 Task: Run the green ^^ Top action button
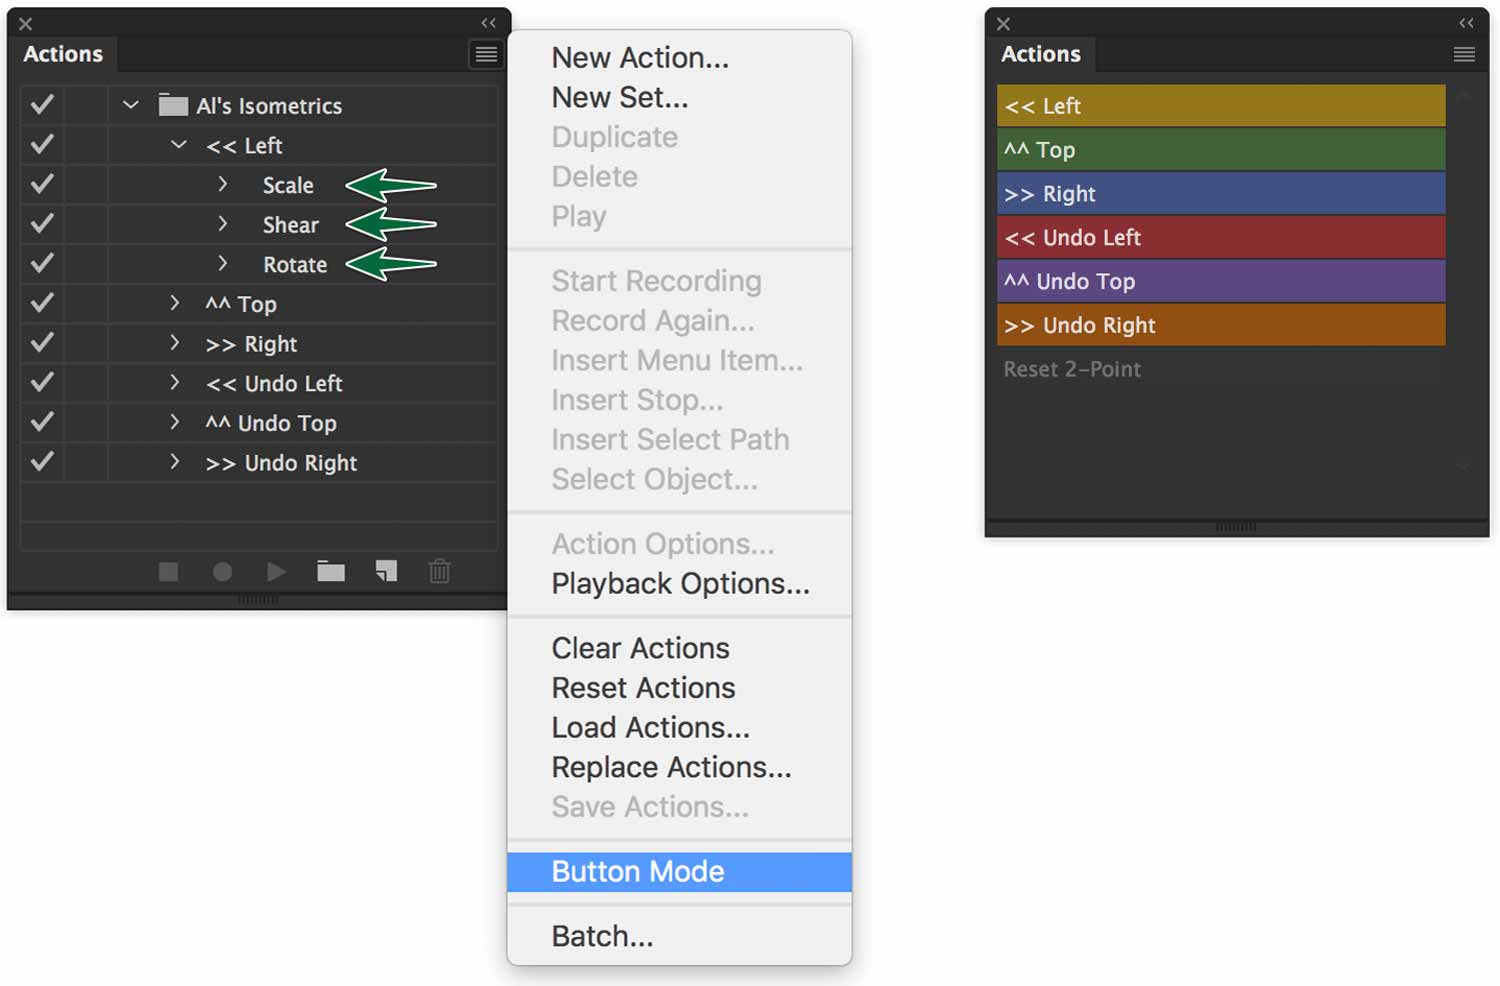point(1221,150)
